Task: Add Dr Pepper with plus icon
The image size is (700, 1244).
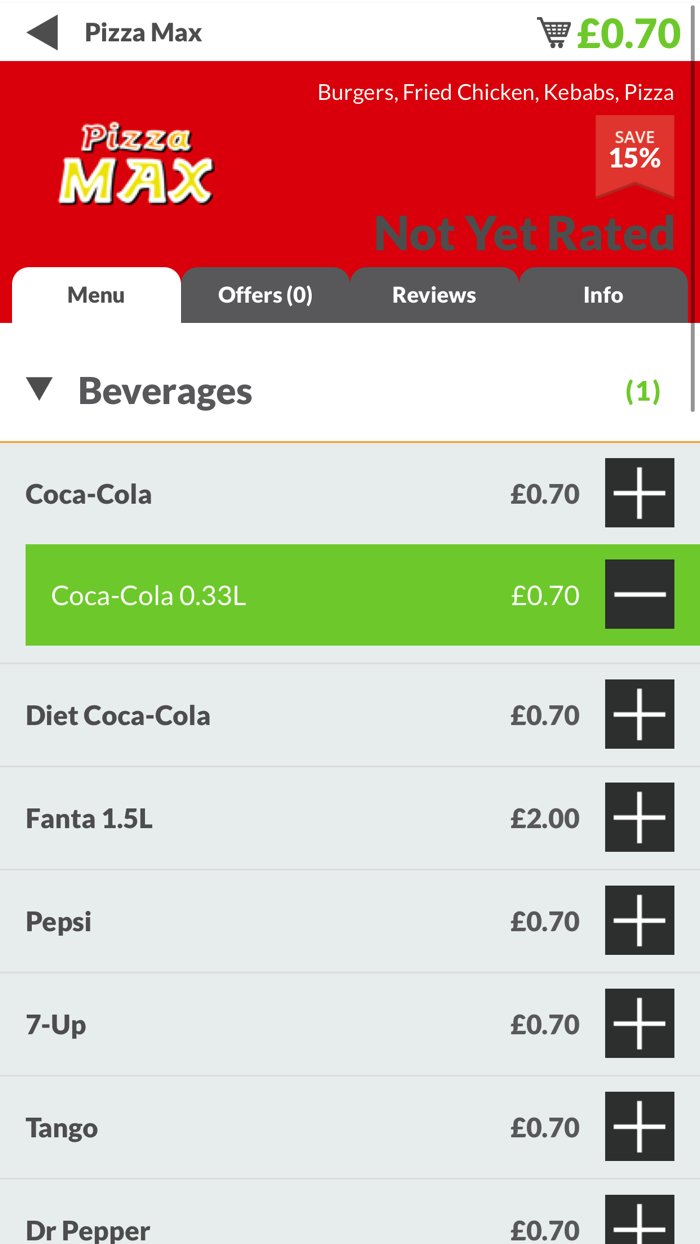Action: 639,1222
